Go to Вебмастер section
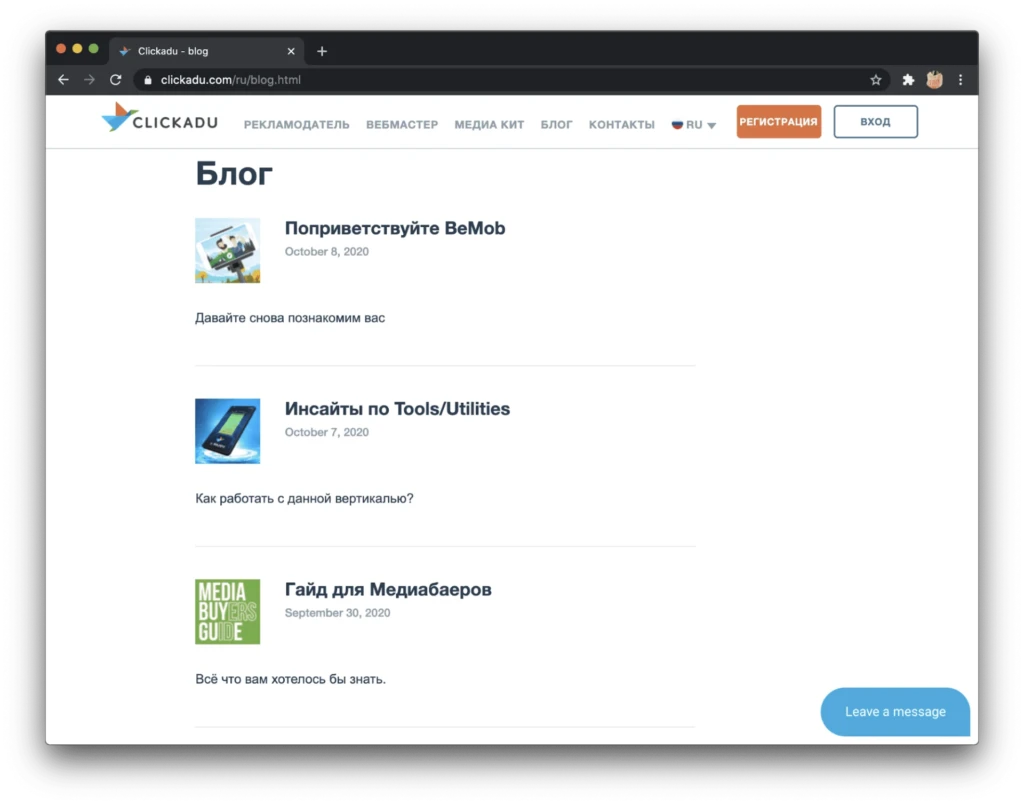Viewport: 1024px width, 805px height. (x=402, y=124)
